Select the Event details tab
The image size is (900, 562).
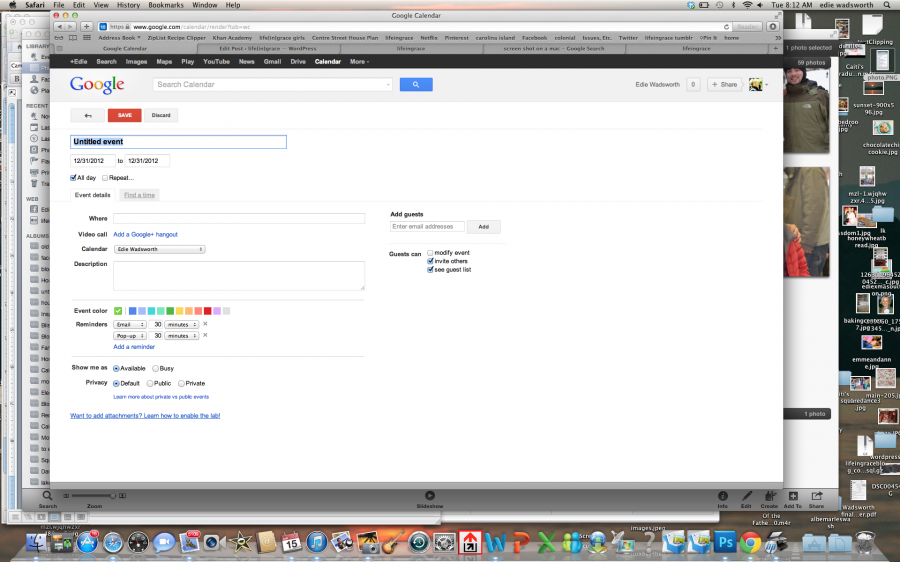click(92, 195)
